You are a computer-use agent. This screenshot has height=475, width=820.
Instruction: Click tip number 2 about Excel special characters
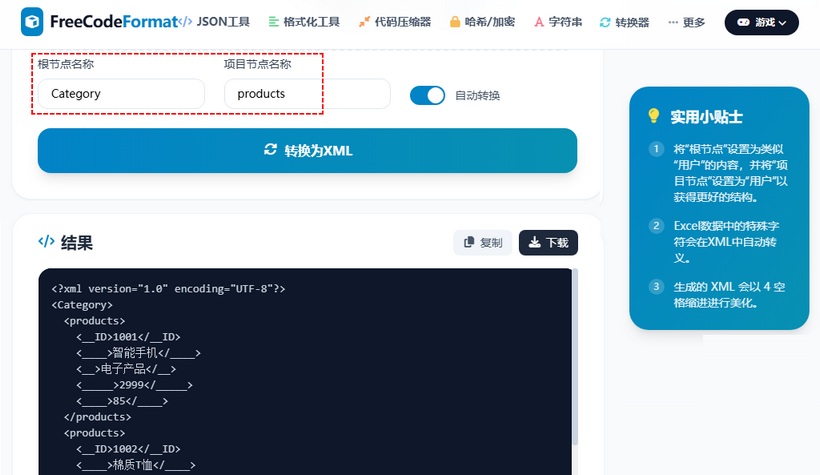point(719,242)
